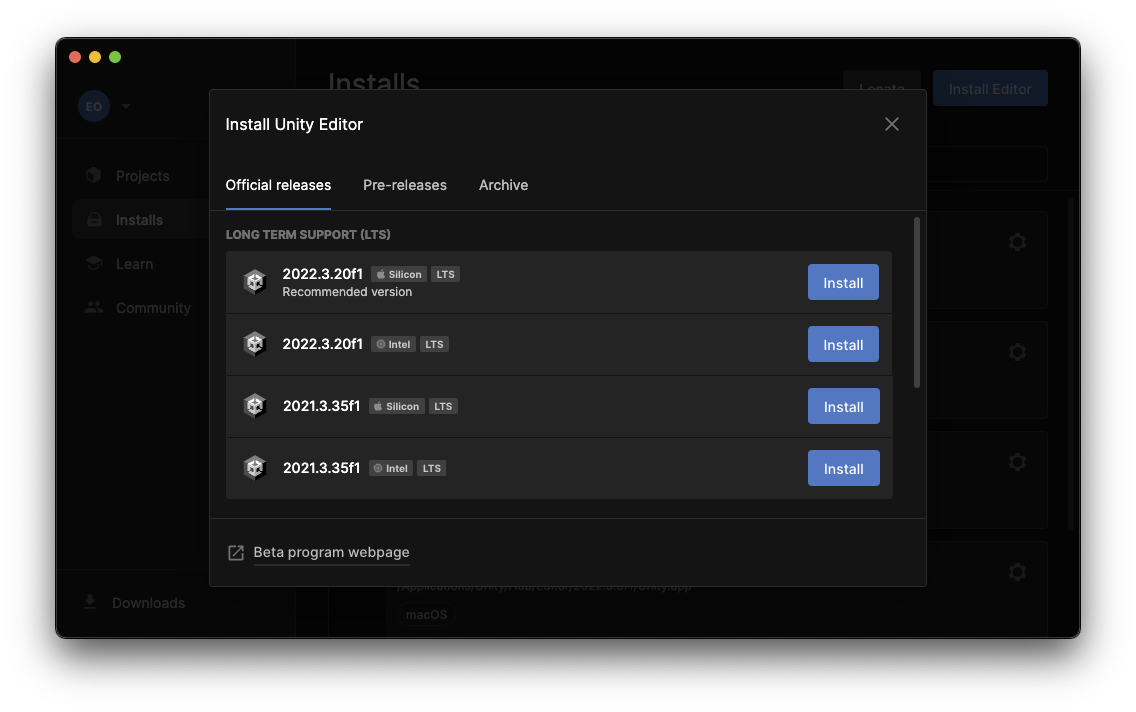Expand the account dropdown next to EO avatar
The width and height of the screenshot is (1136, 712).
[x=126, y=107]
